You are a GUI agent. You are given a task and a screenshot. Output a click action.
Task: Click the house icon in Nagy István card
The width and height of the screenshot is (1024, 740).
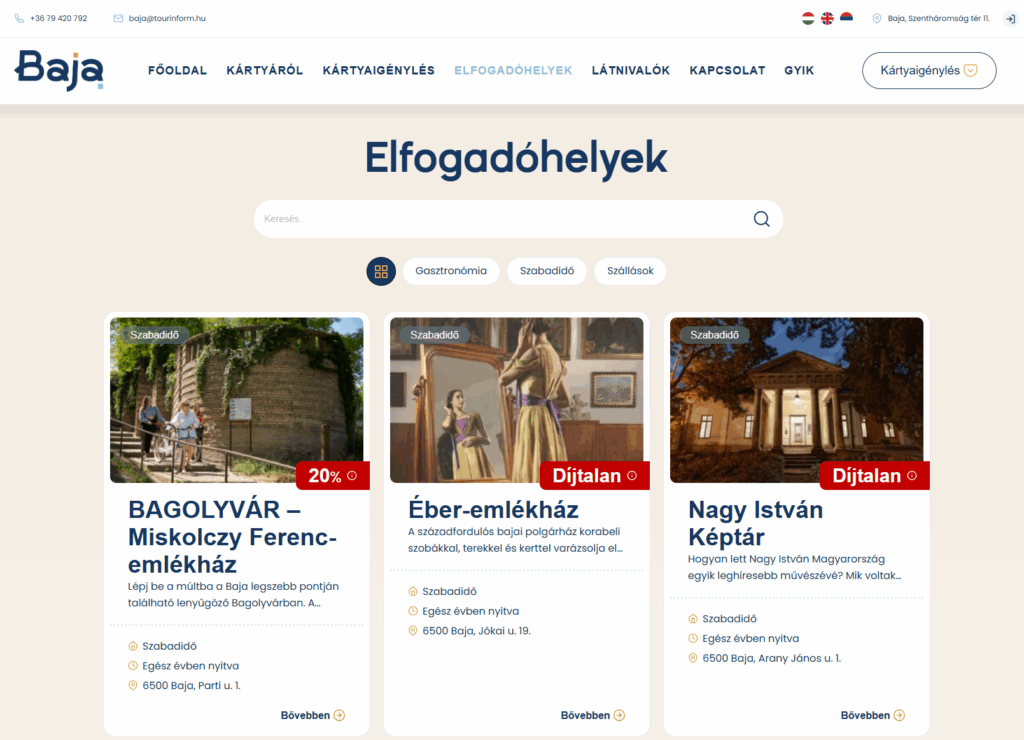point(693,619)
